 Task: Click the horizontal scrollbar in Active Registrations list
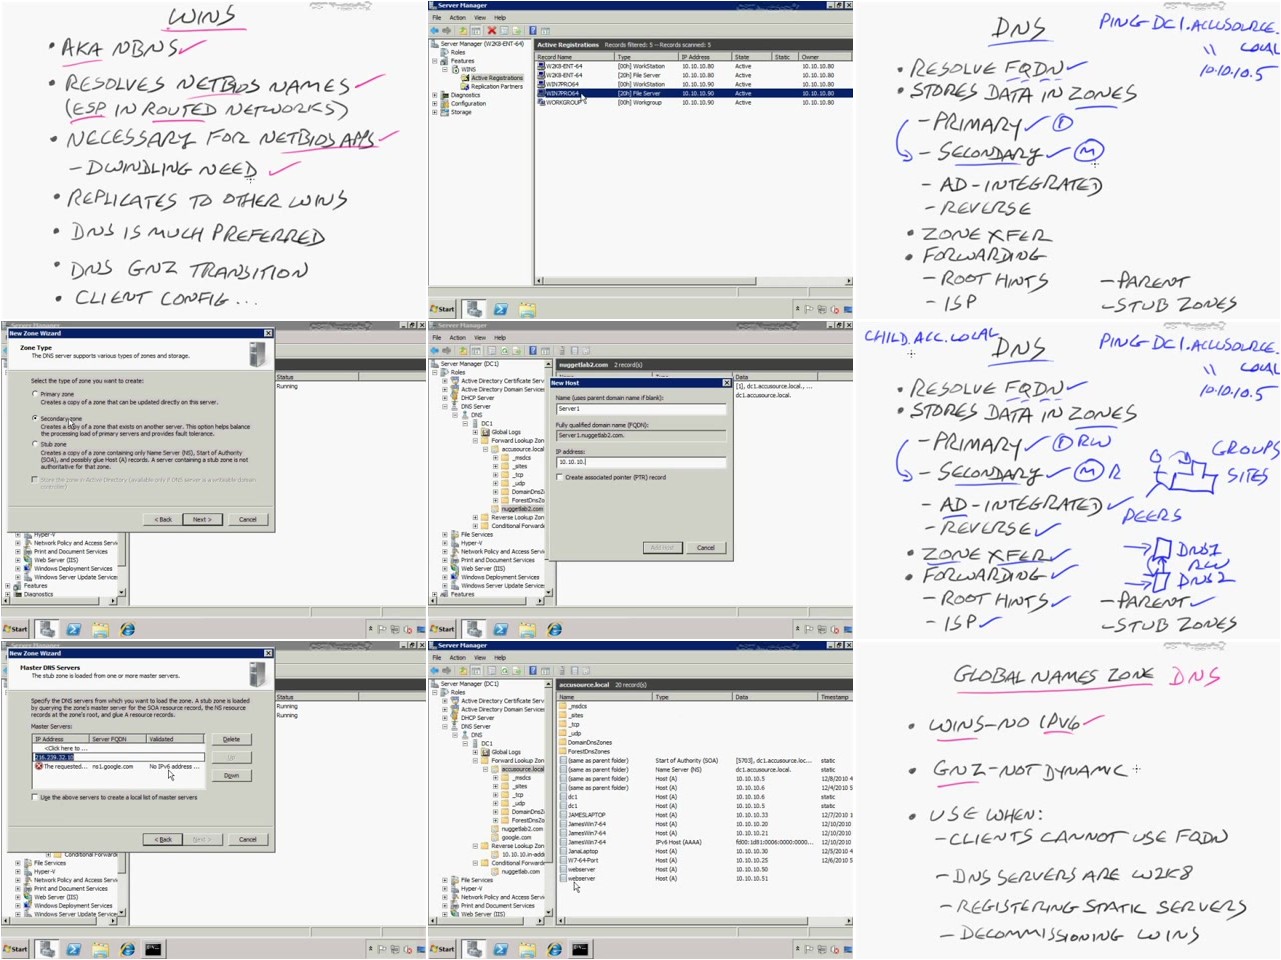[694, 281]
